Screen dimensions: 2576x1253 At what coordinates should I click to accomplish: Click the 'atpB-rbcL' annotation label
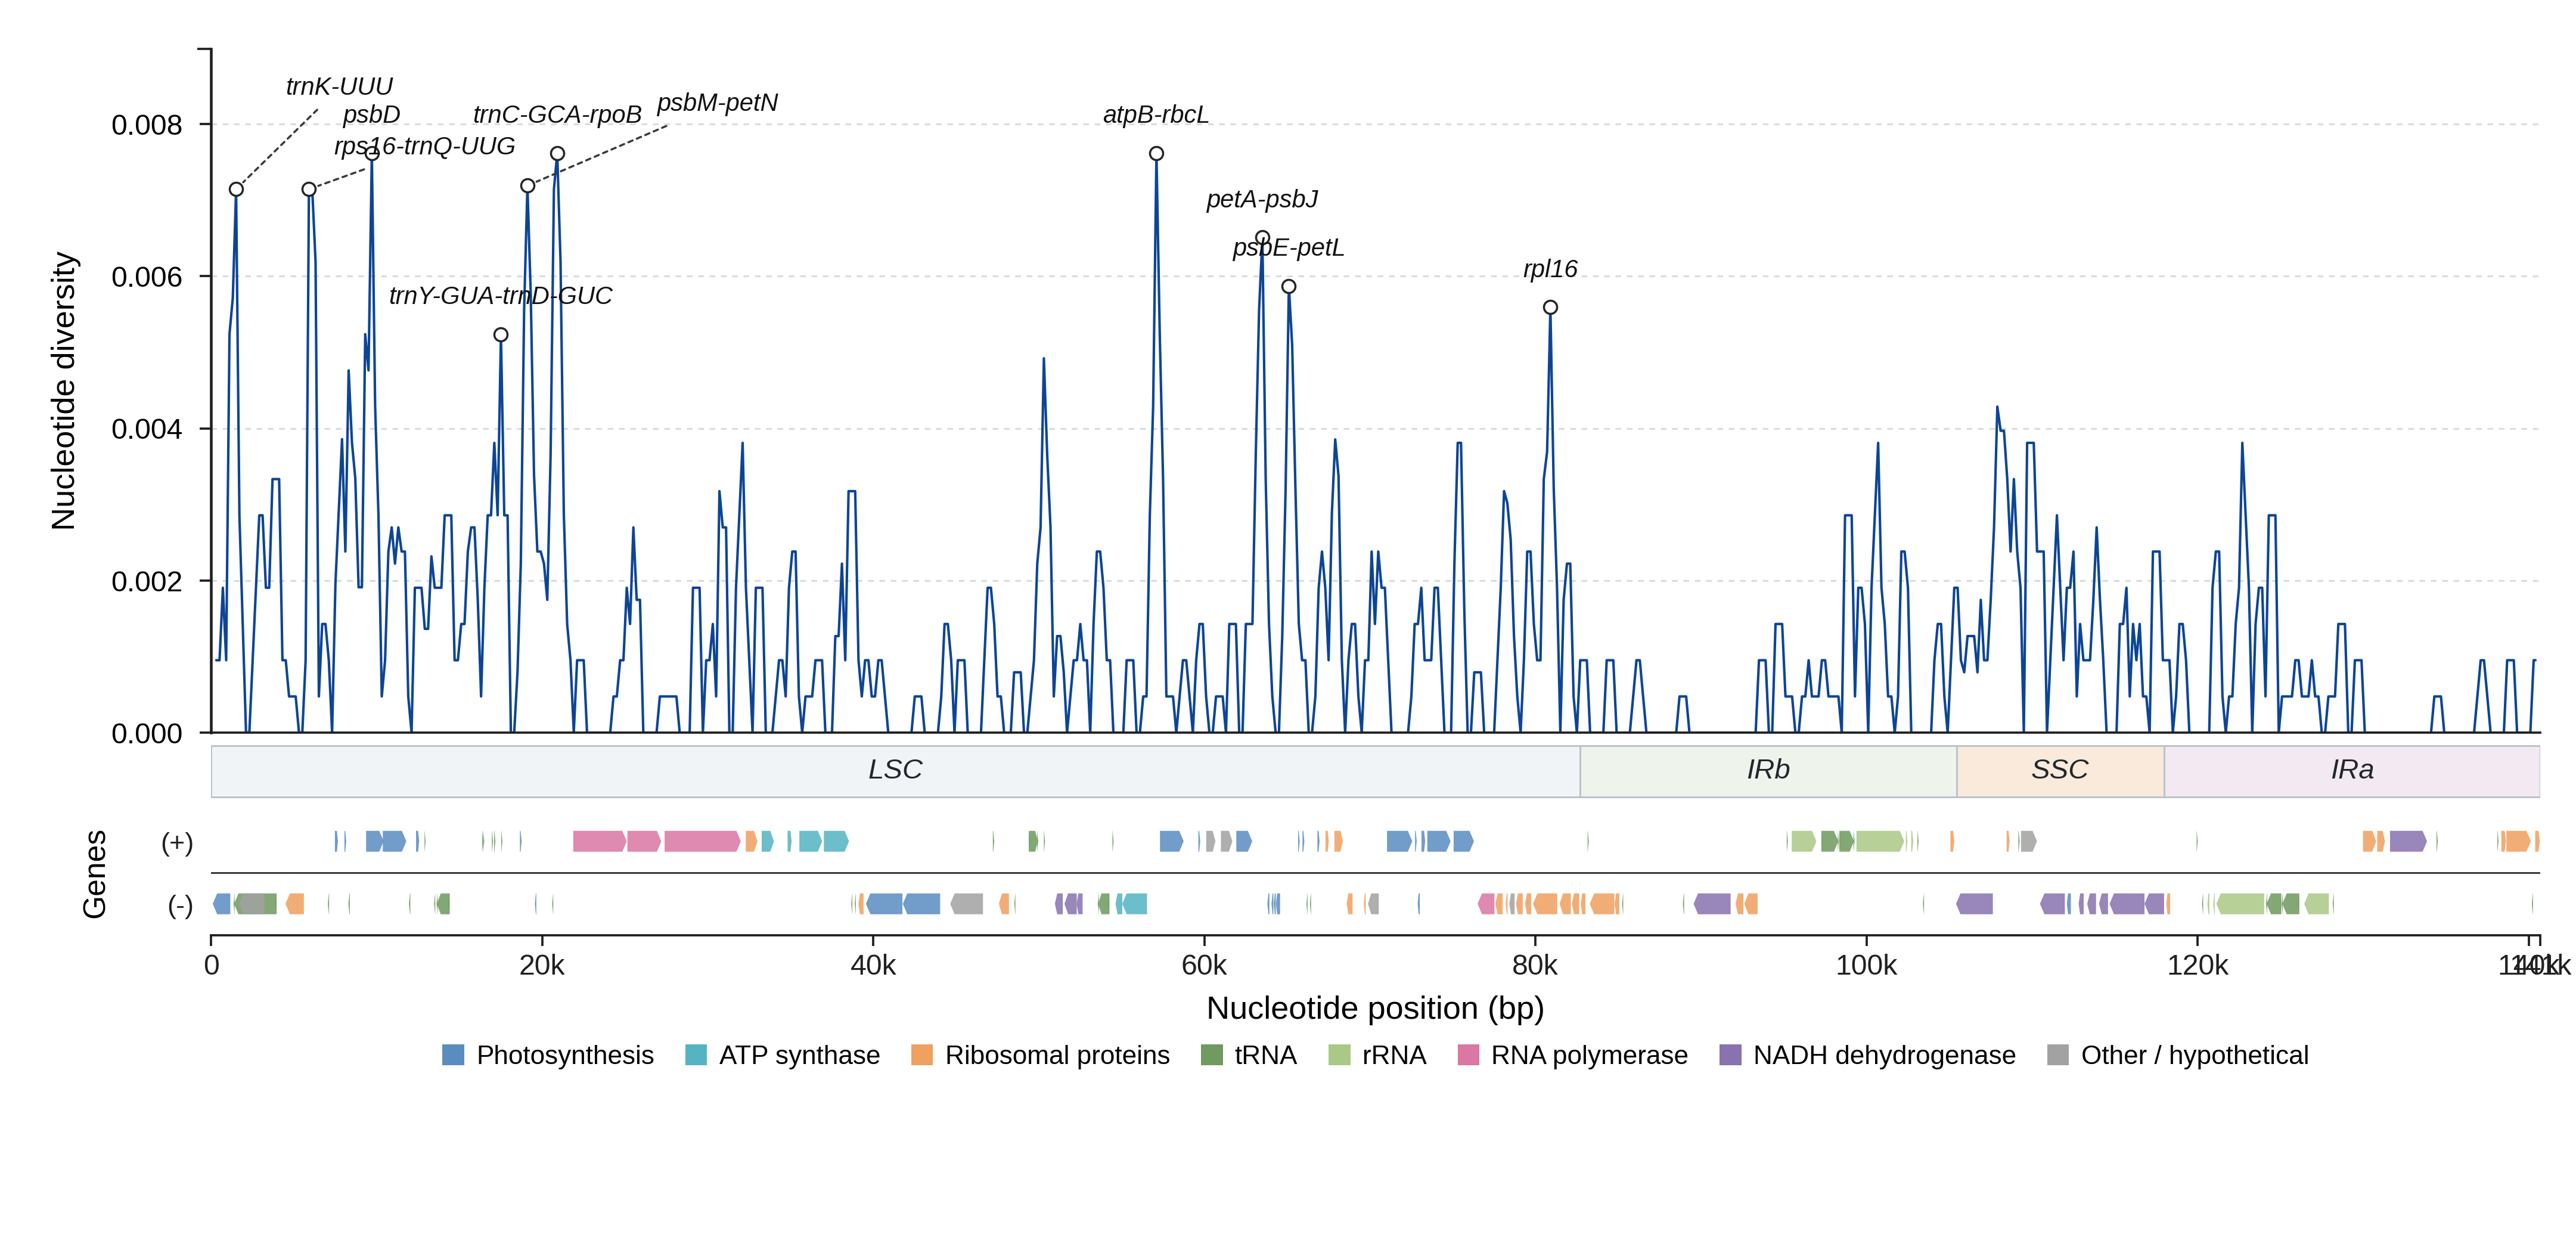[1155, 115]
